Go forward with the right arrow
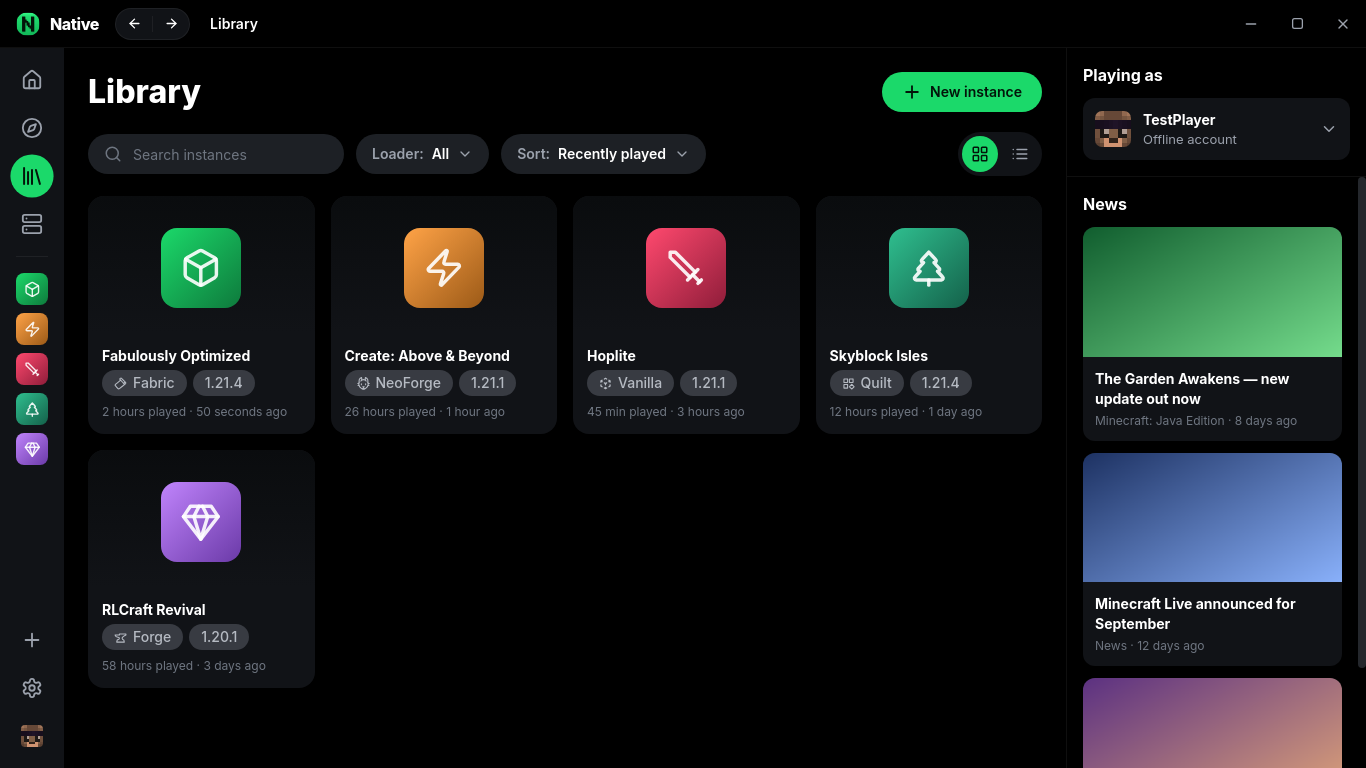 171,24
